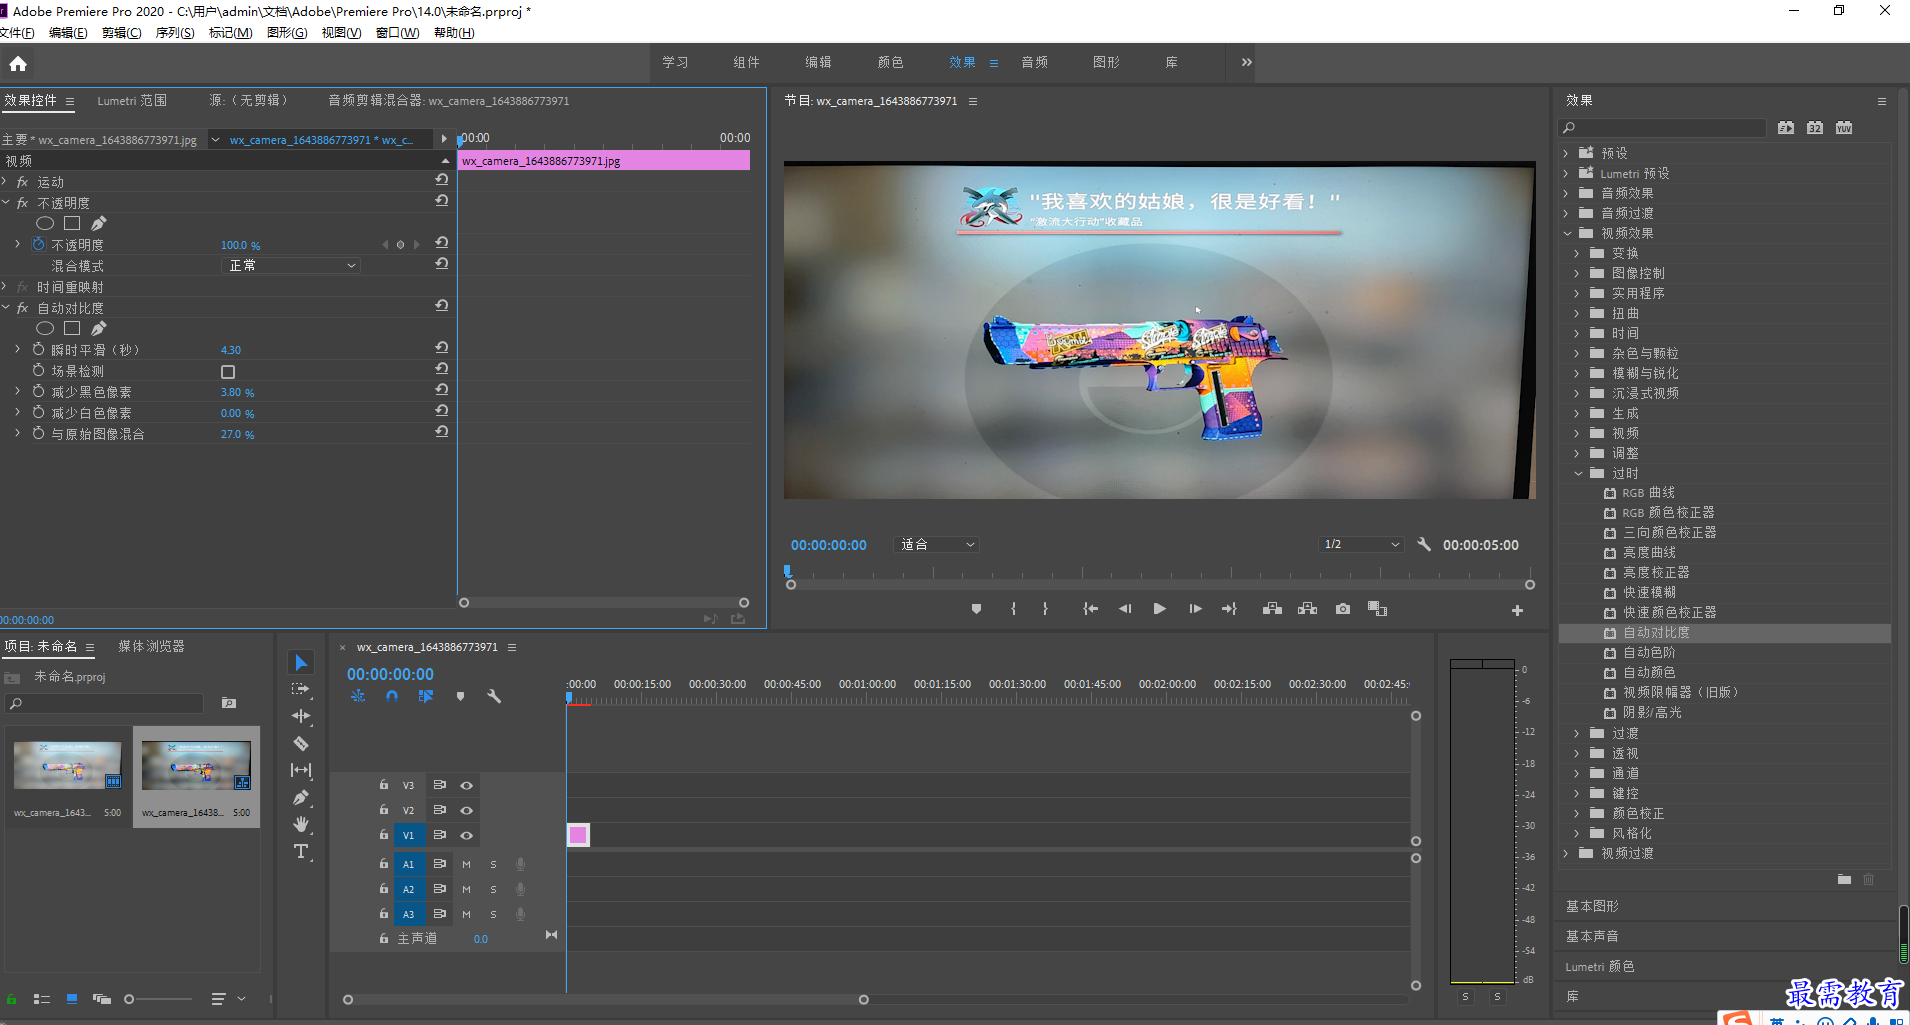This screenshot has width=1910, height=1025.
Task: Expand the Presets folder in Effects
Action: click(1567, 153)
